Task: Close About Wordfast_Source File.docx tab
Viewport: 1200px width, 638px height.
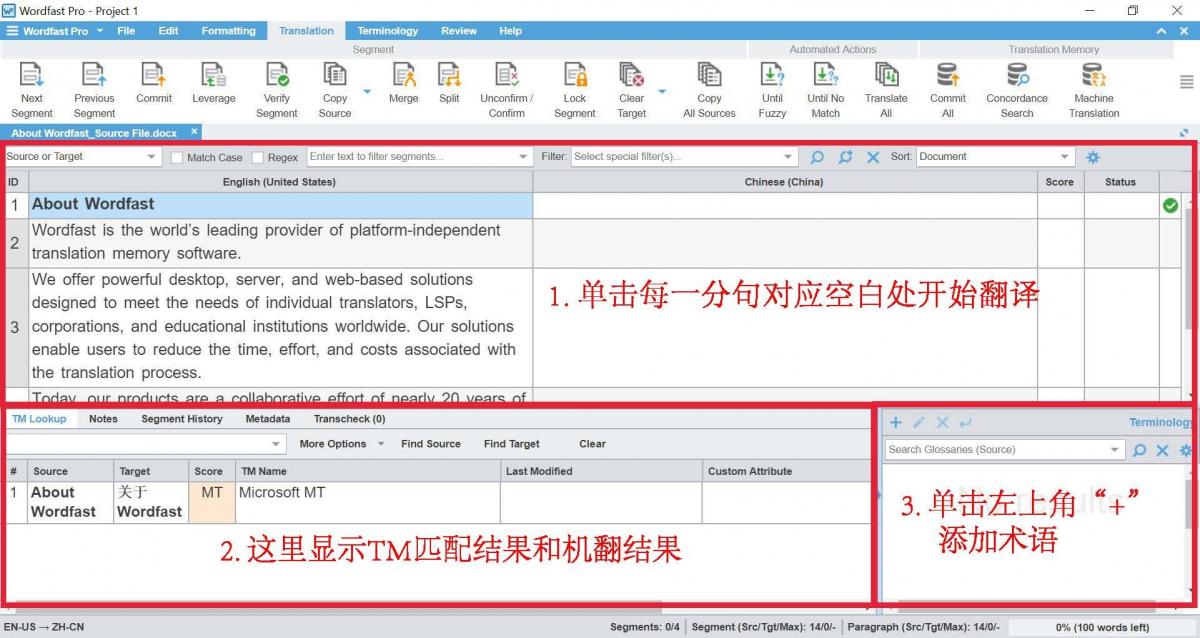Action: tap(194, 132)
